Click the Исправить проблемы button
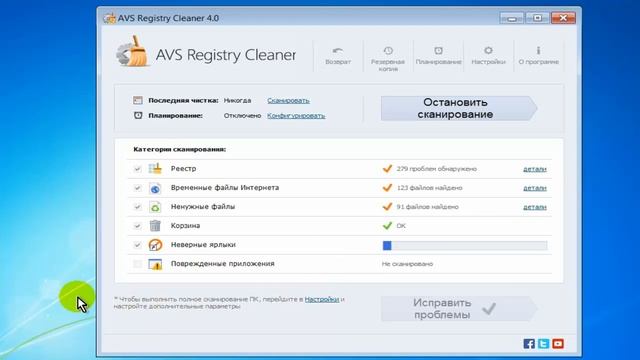The width and height of the screenshot is (640, 360). coord(459,309)
